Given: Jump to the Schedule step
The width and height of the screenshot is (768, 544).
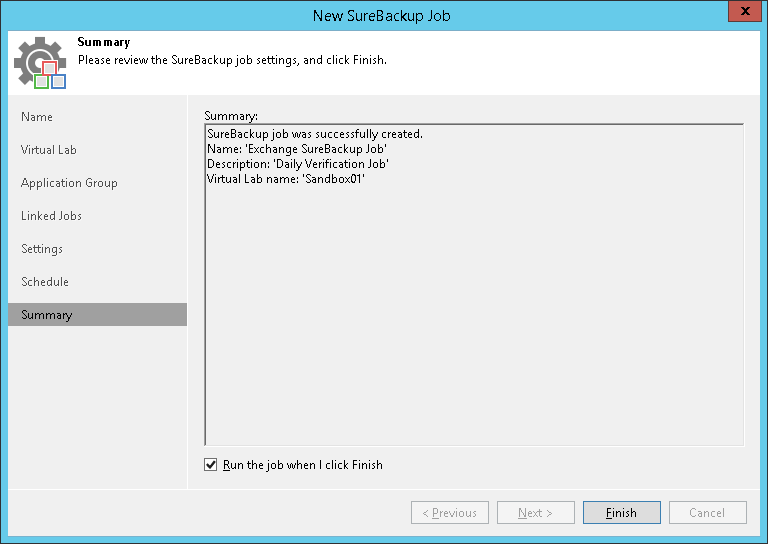Looking at the screenshot, I should coord(45,282).
